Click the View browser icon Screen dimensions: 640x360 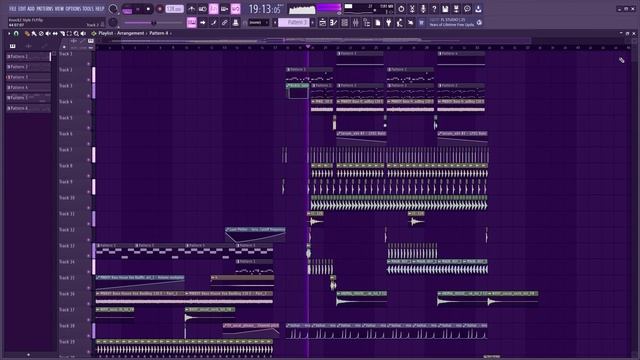(367, 23)
